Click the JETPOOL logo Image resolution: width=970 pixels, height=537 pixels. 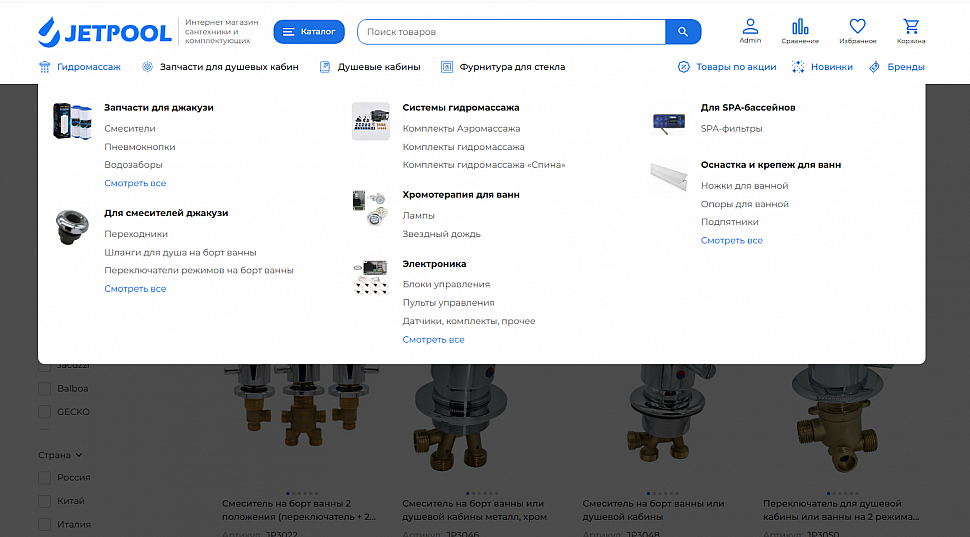point(105,32)
